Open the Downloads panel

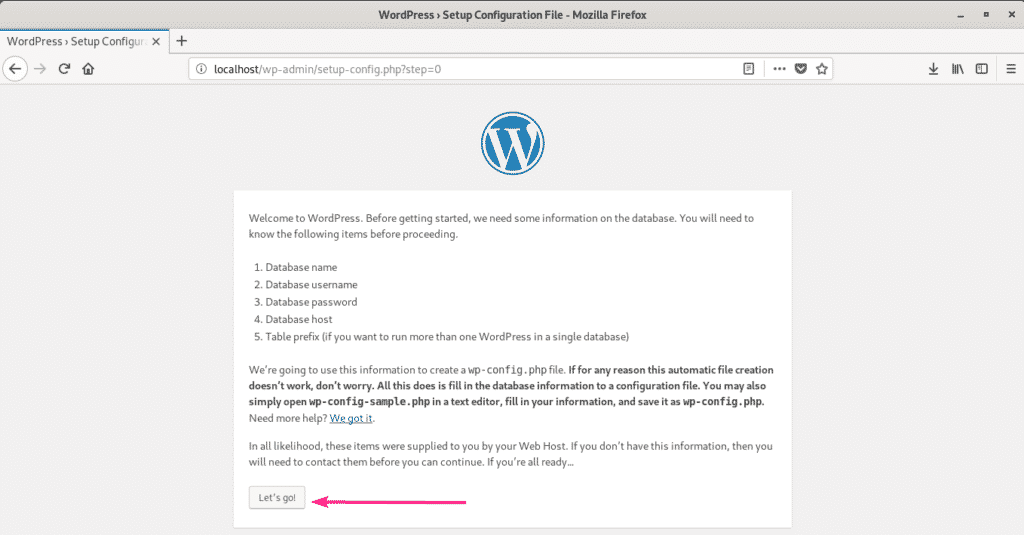(933, 69)
